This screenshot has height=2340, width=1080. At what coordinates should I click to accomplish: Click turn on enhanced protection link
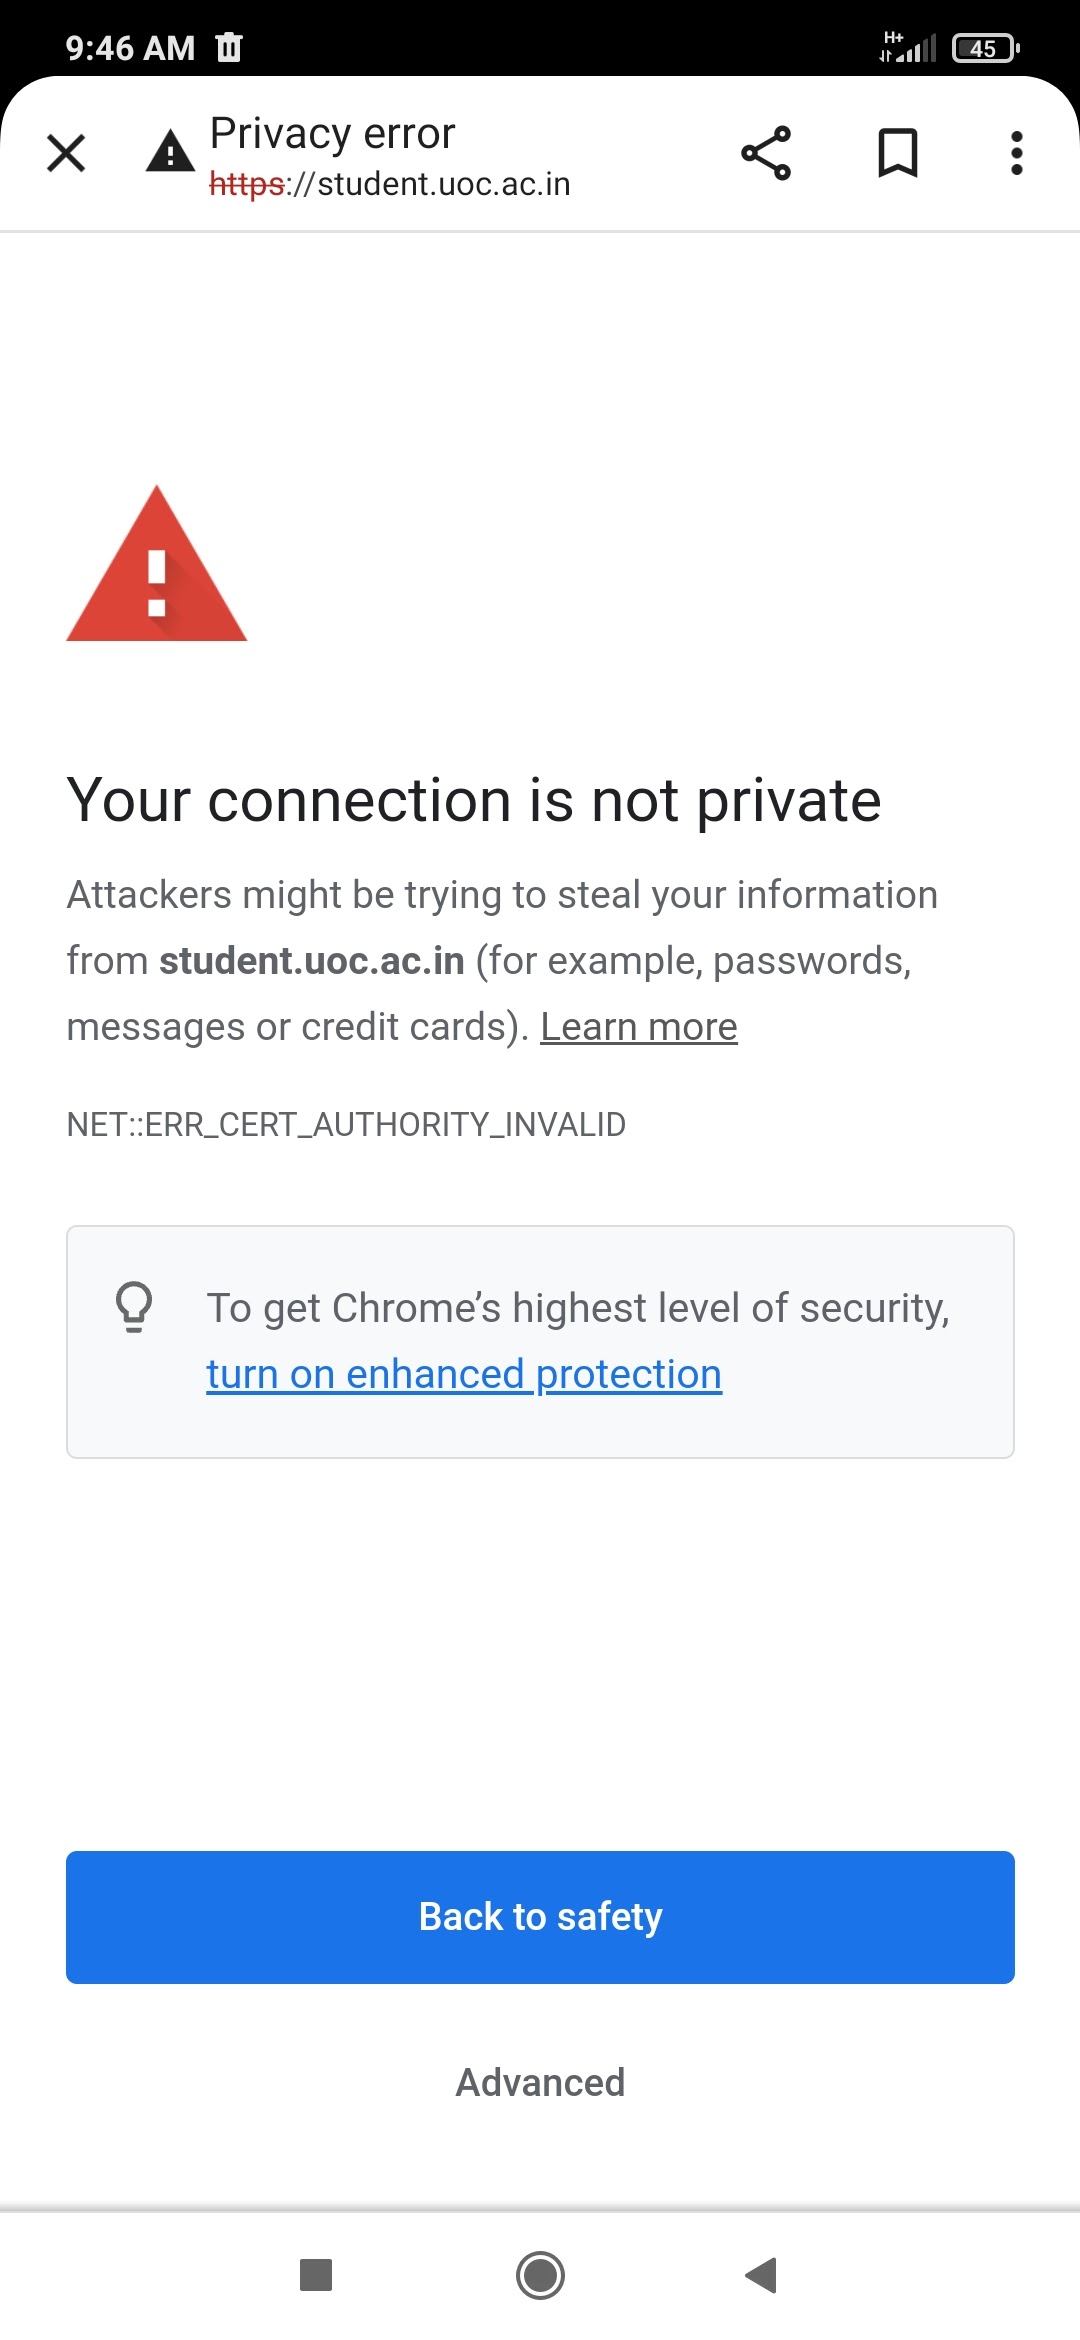[x=464, y=1375]
